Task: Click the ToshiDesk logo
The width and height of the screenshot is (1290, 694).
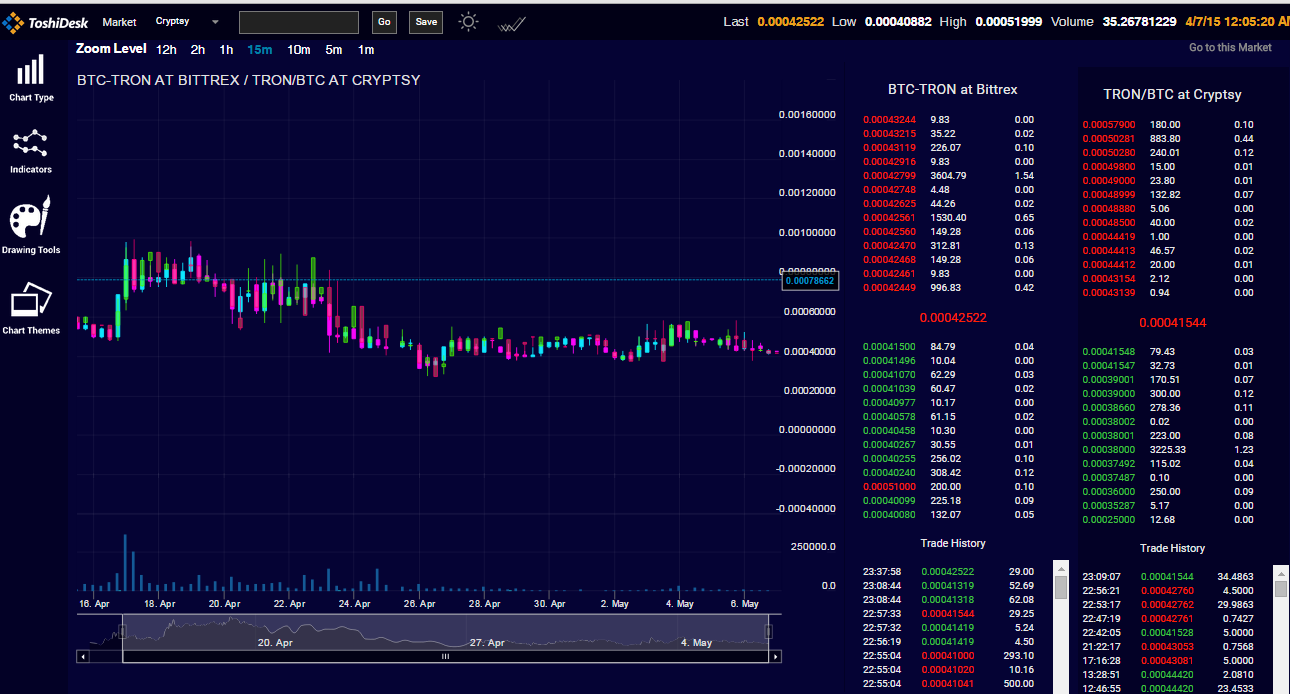Action: coord(45,21)
